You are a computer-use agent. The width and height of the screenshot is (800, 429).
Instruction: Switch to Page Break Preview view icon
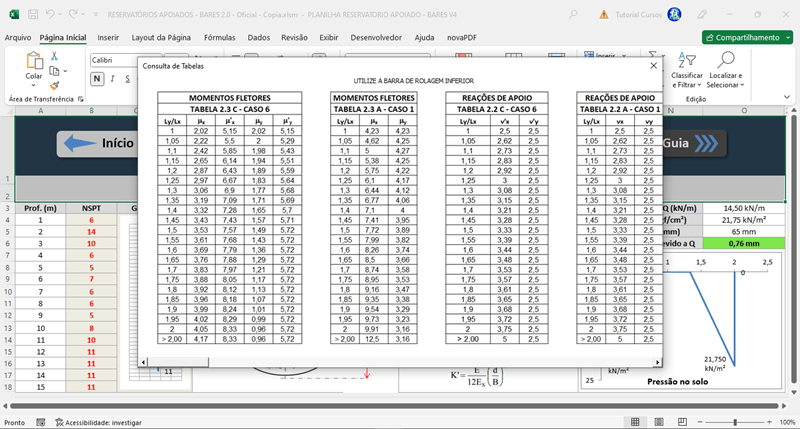click(682, 422)
